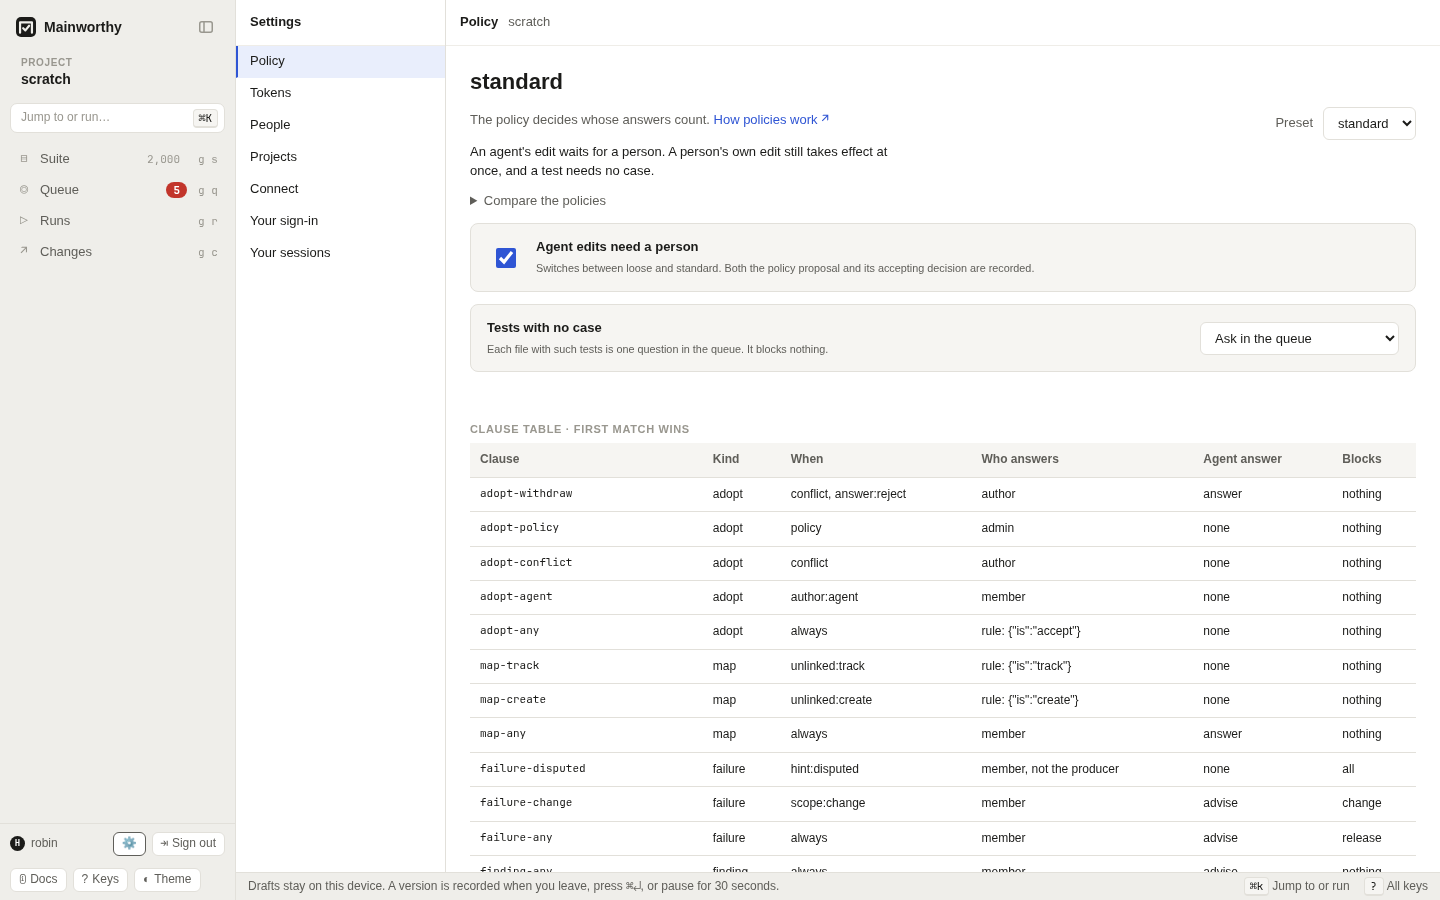Click the admin cell in adopt-policy row
Image resolution: width=1440 pixels, height=900 pixels.
[x=1082, y=528]
